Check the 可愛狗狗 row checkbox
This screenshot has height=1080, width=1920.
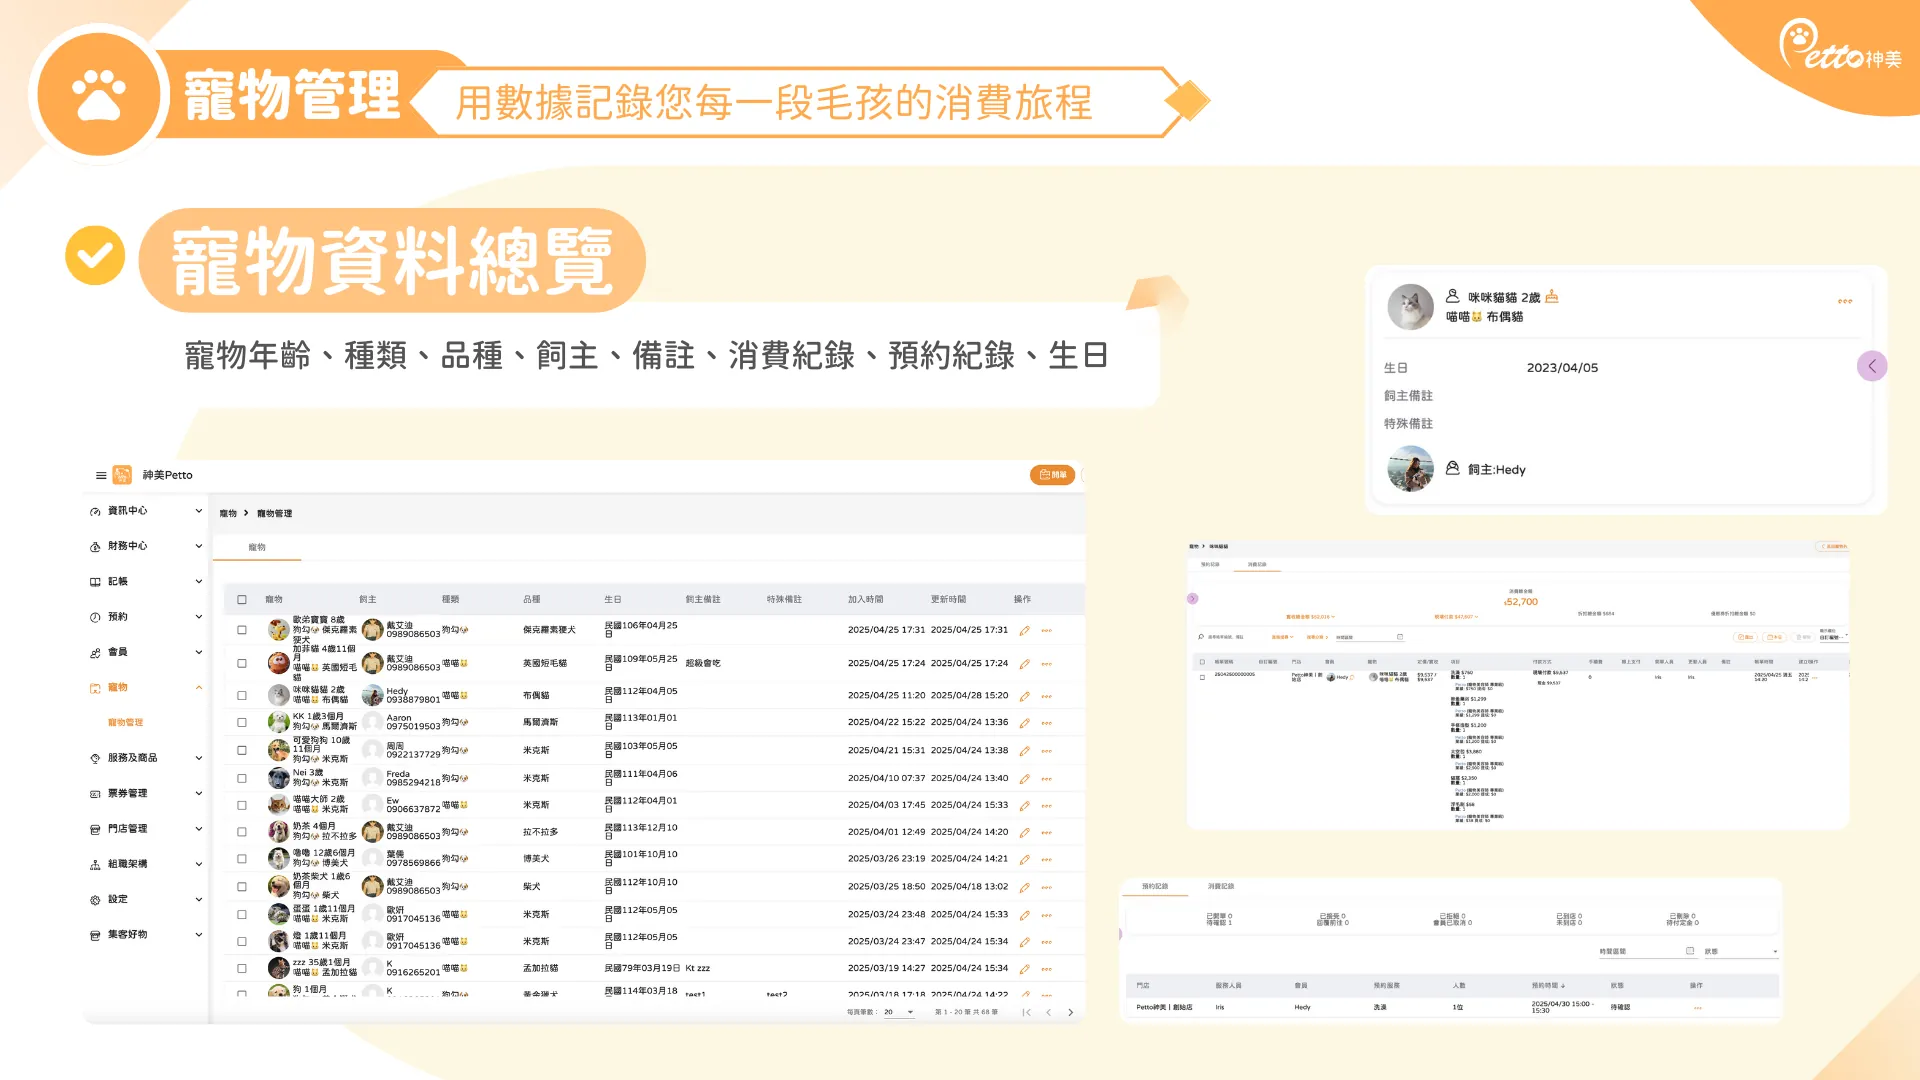coord(242,751)
